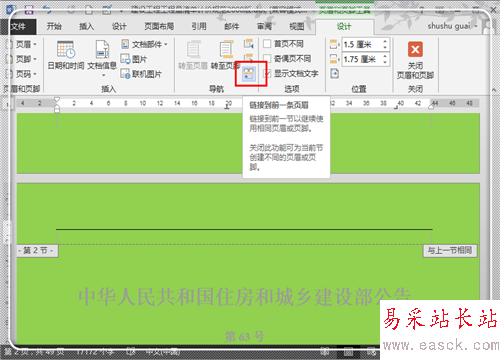
Task: Switch to the Home (开始) tab
Action: pyautogui.click(x=54, y=26)
